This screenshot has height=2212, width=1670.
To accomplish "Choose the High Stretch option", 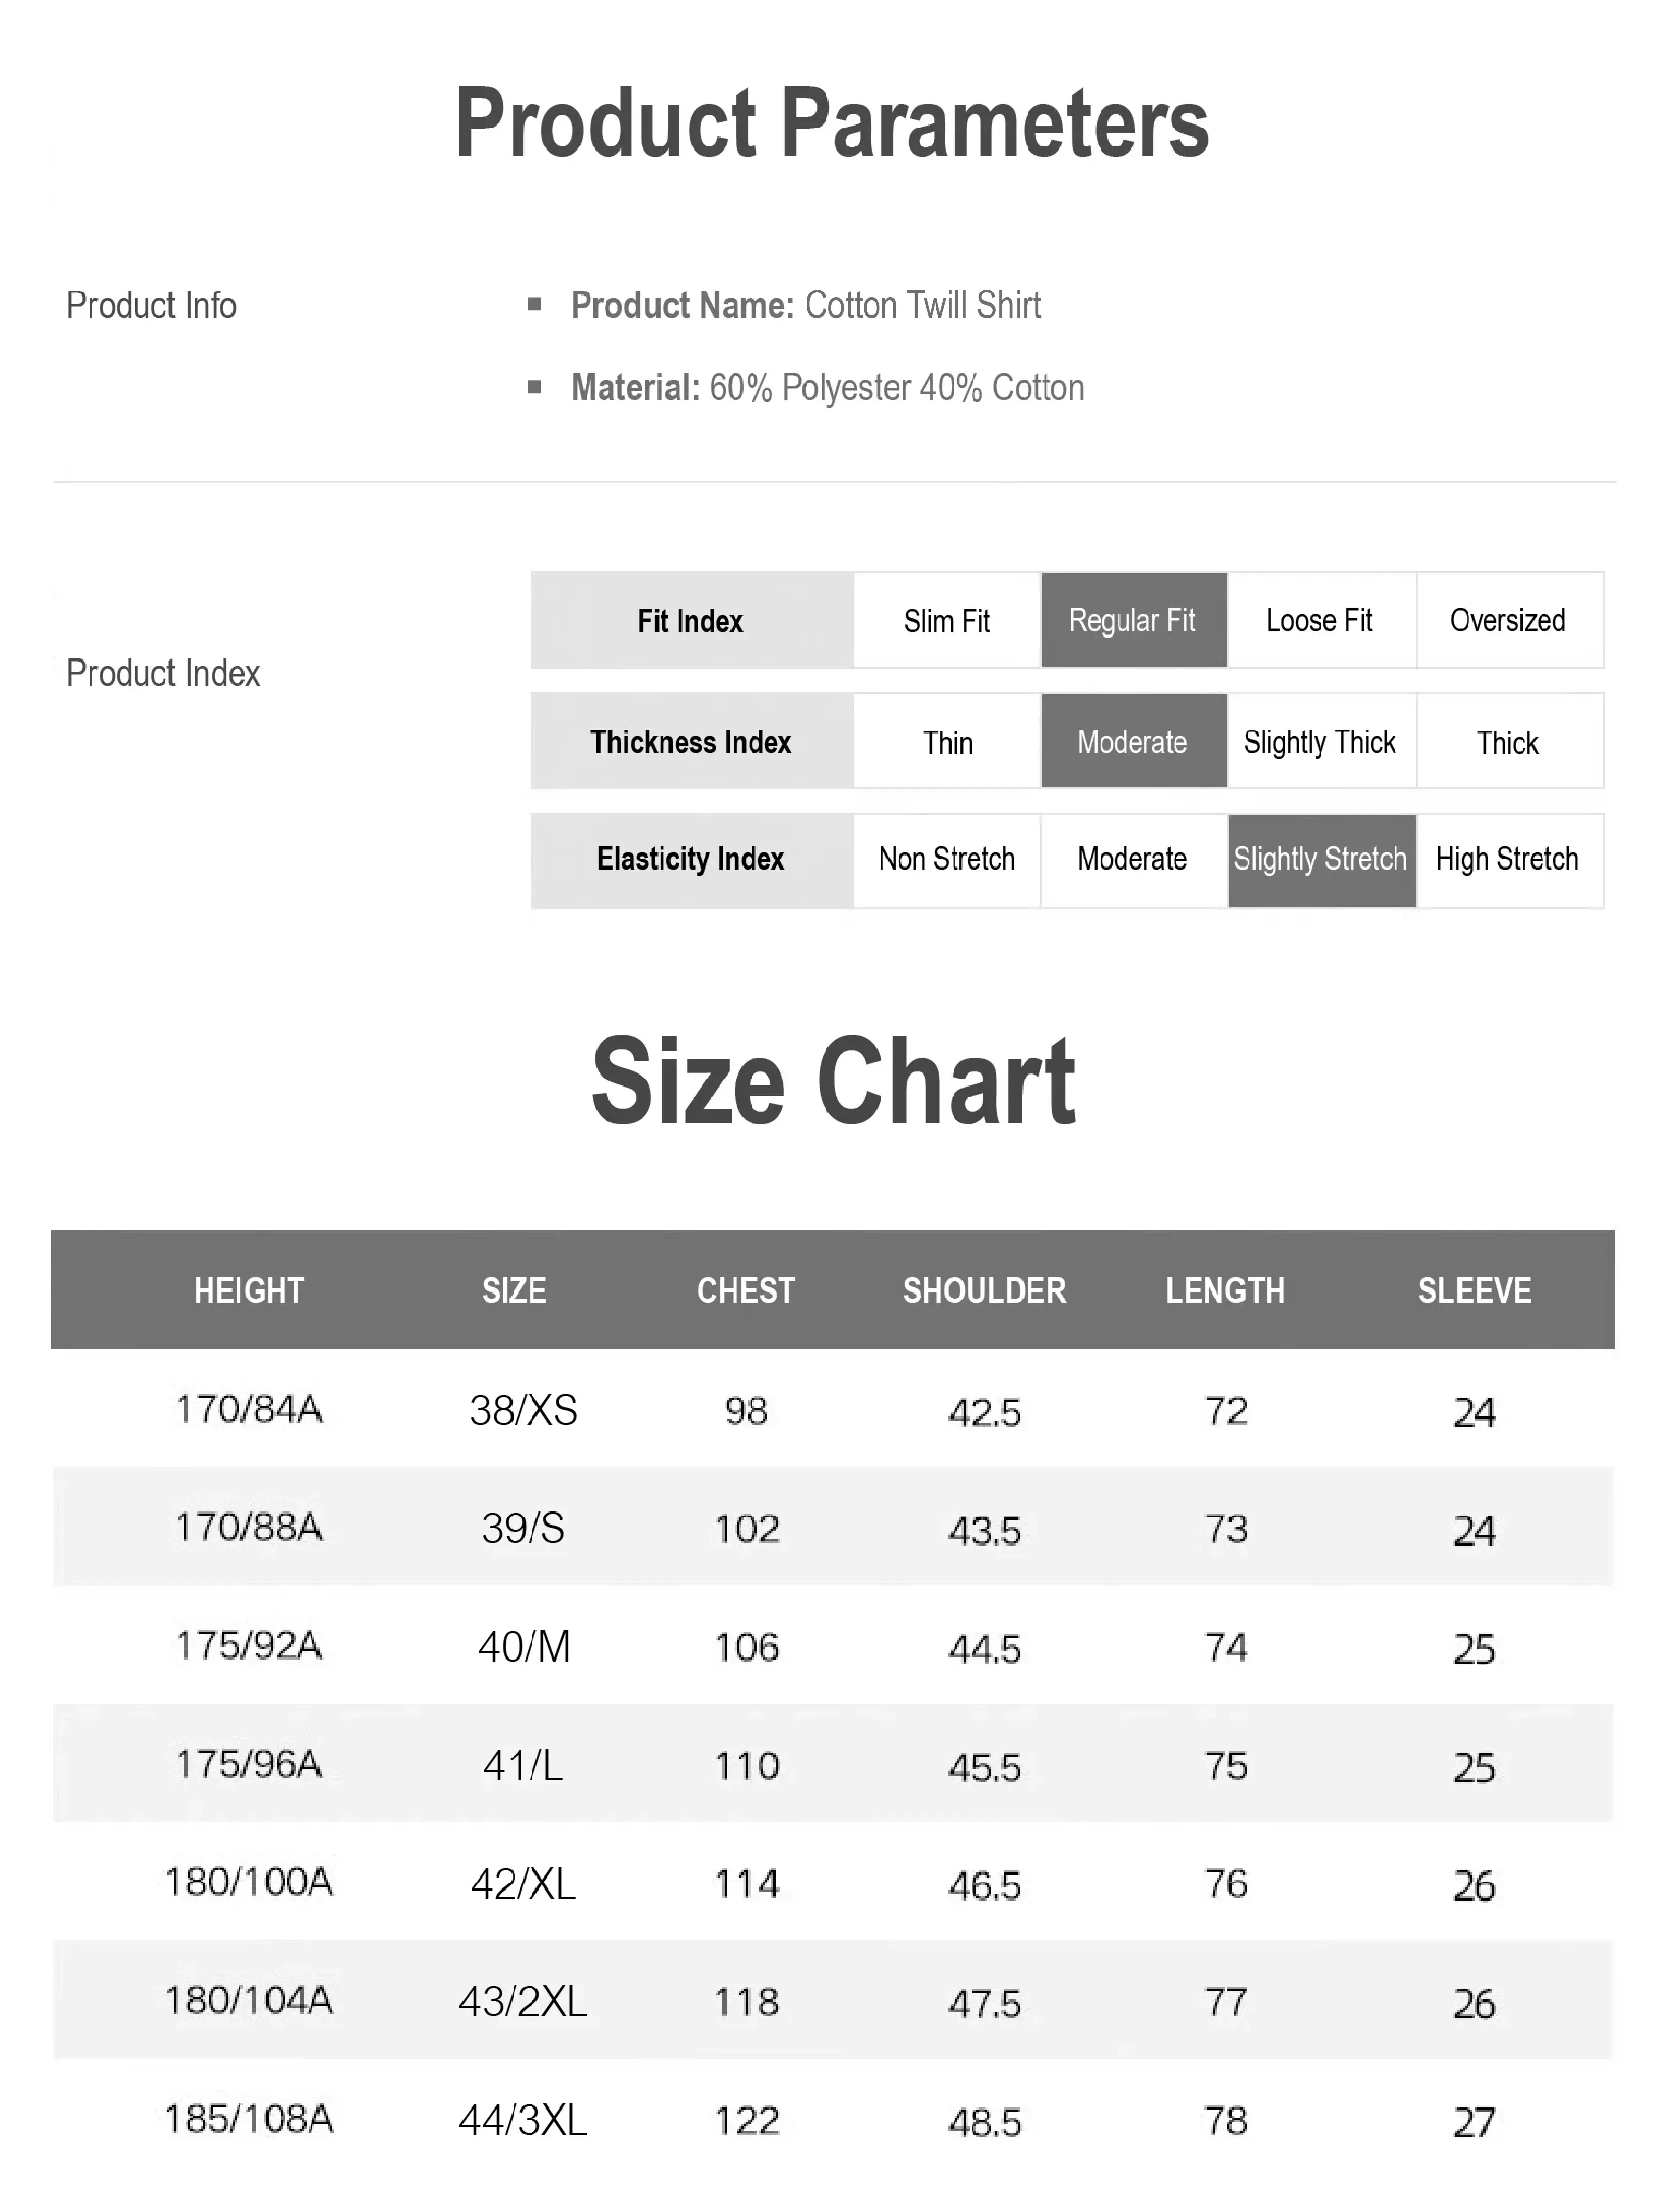I will pyautogui.click(x=1507, y=859).
